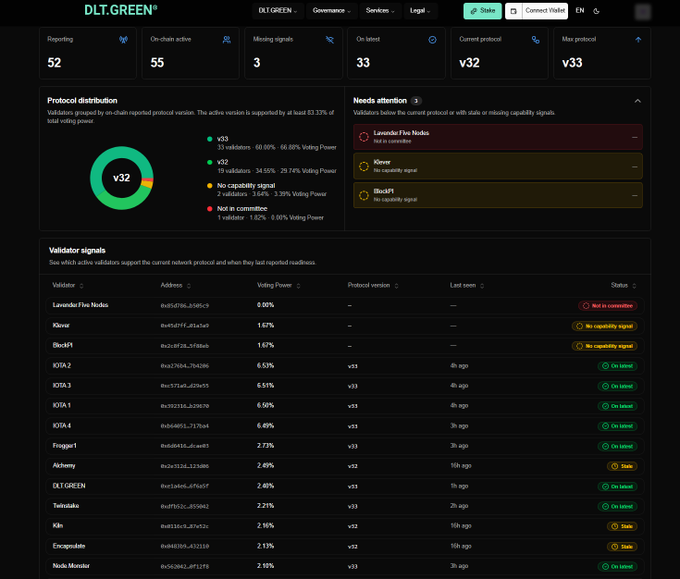Click the Stake button
Screen dimensions: 680x579
(482, 11)
